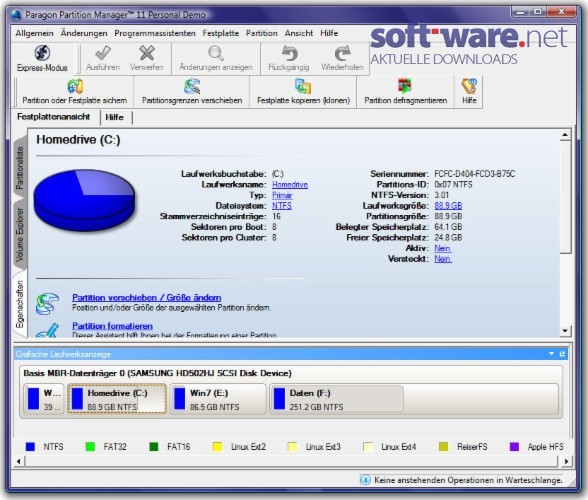Screen dimensions: 588x500
Task: Open the Hilfe menu in menu bar
Action: 329,33
